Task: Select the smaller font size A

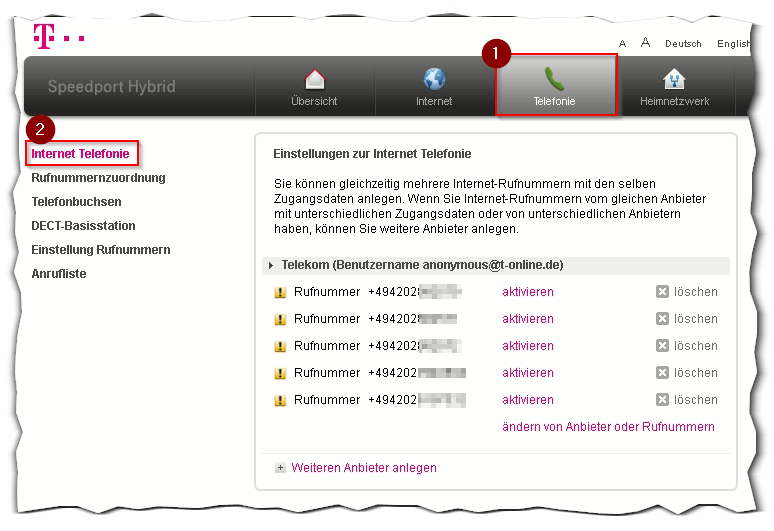Action: pyautogui.click(x=623, y=44)
